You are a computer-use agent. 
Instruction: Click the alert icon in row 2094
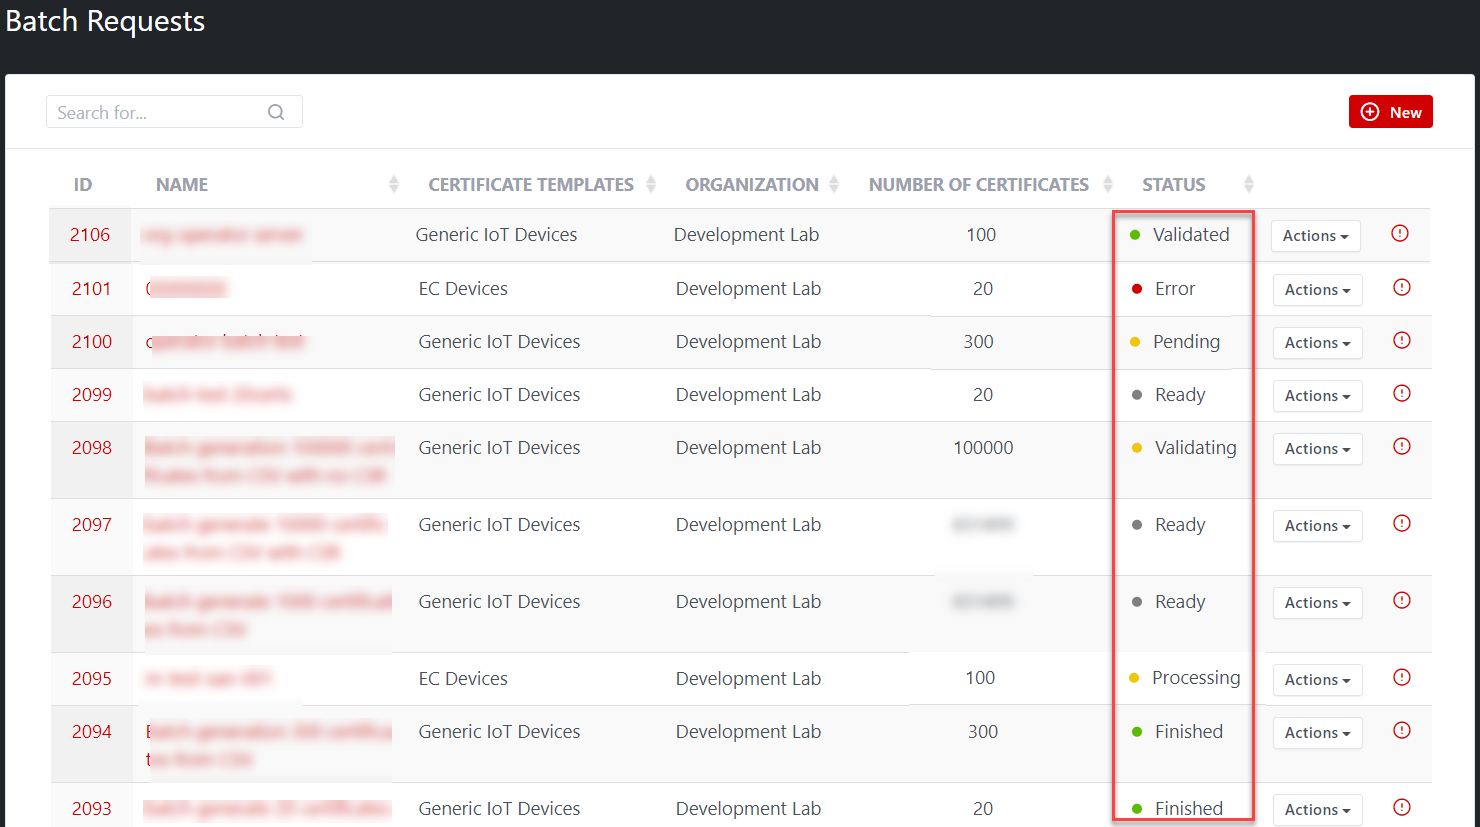click(1401, 730)
